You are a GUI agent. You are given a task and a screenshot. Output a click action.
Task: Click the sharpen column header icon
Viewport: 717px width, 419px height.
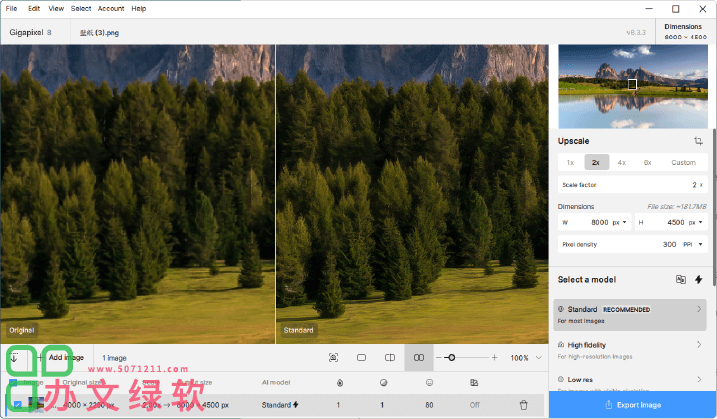coord(384,382)
